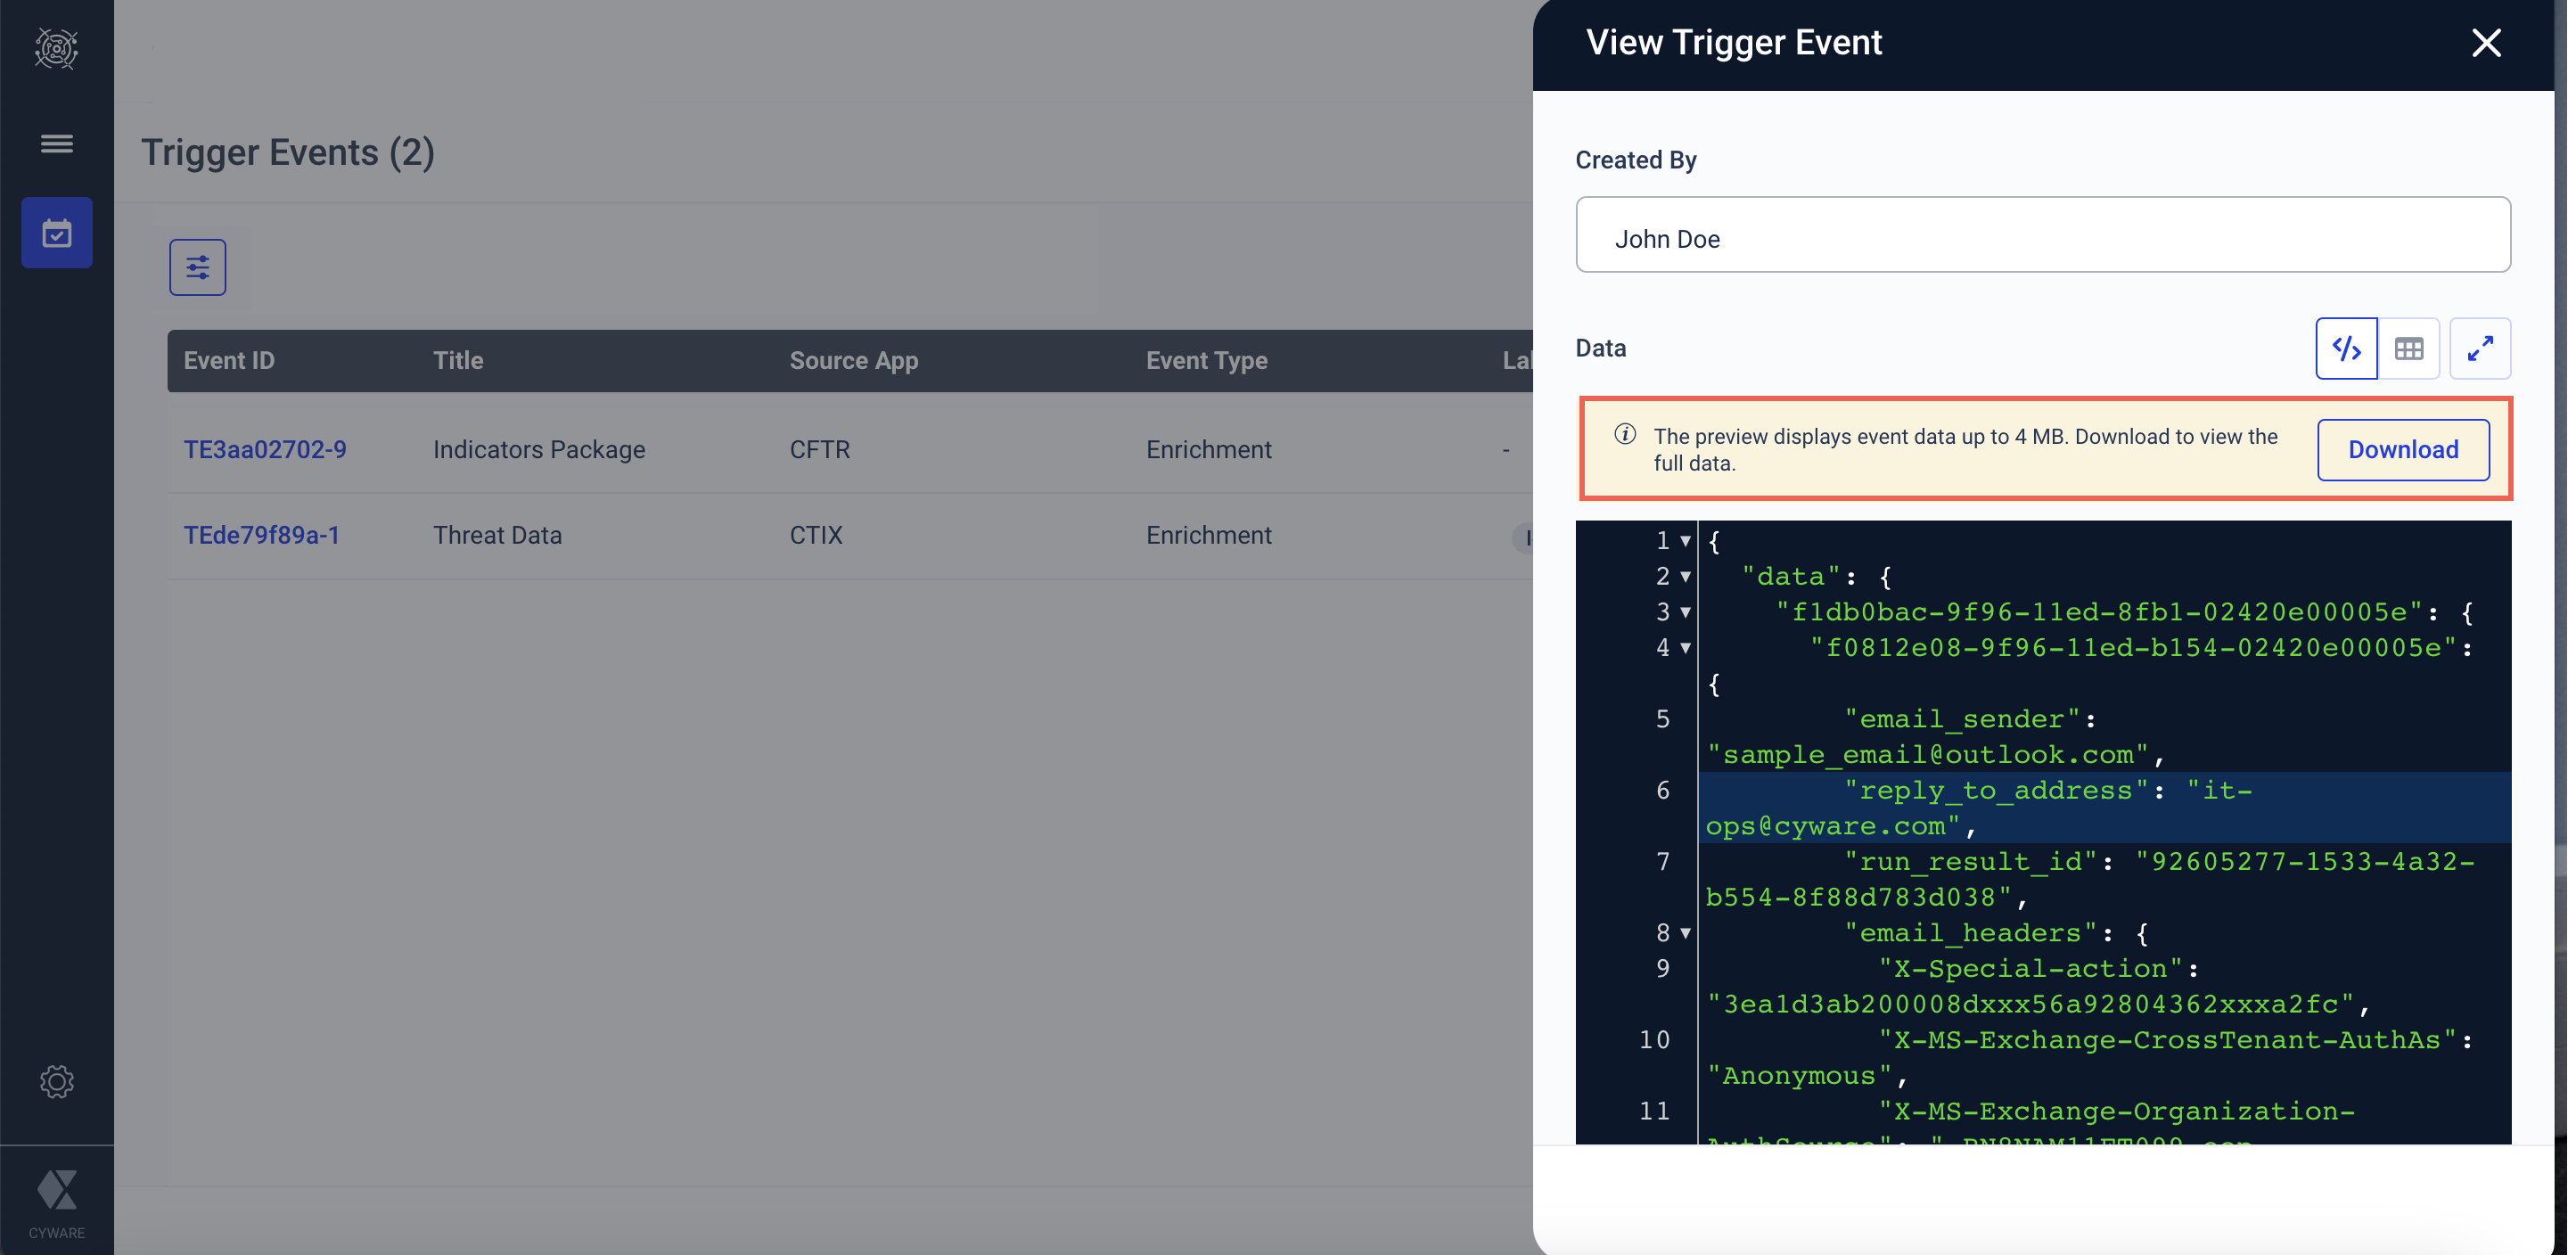Open the filter sliders icon button
This screenshot has width=2576, height=1255.
click(x=197, y=267)
